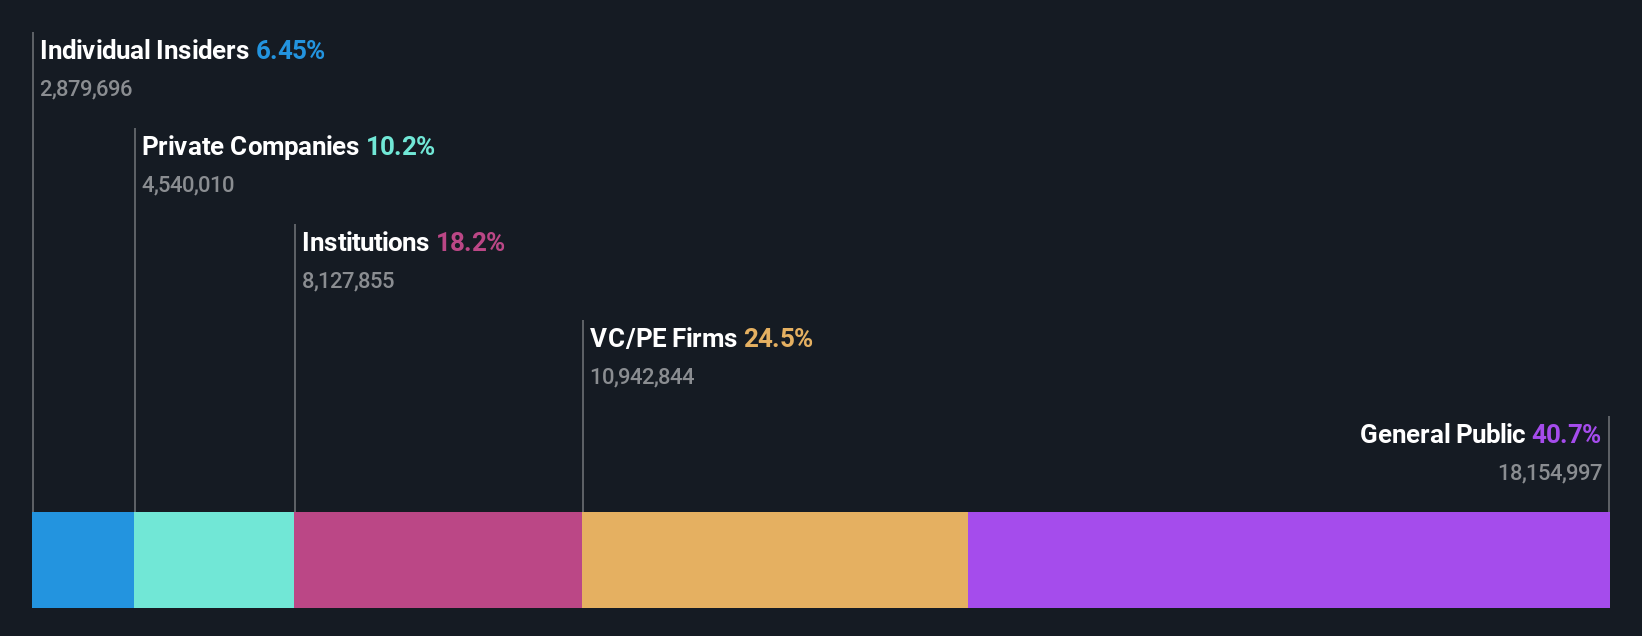Viewport: 1642px width, 636px height.
Task: Click the 18.2% percentage value
Action: (470, 242)
